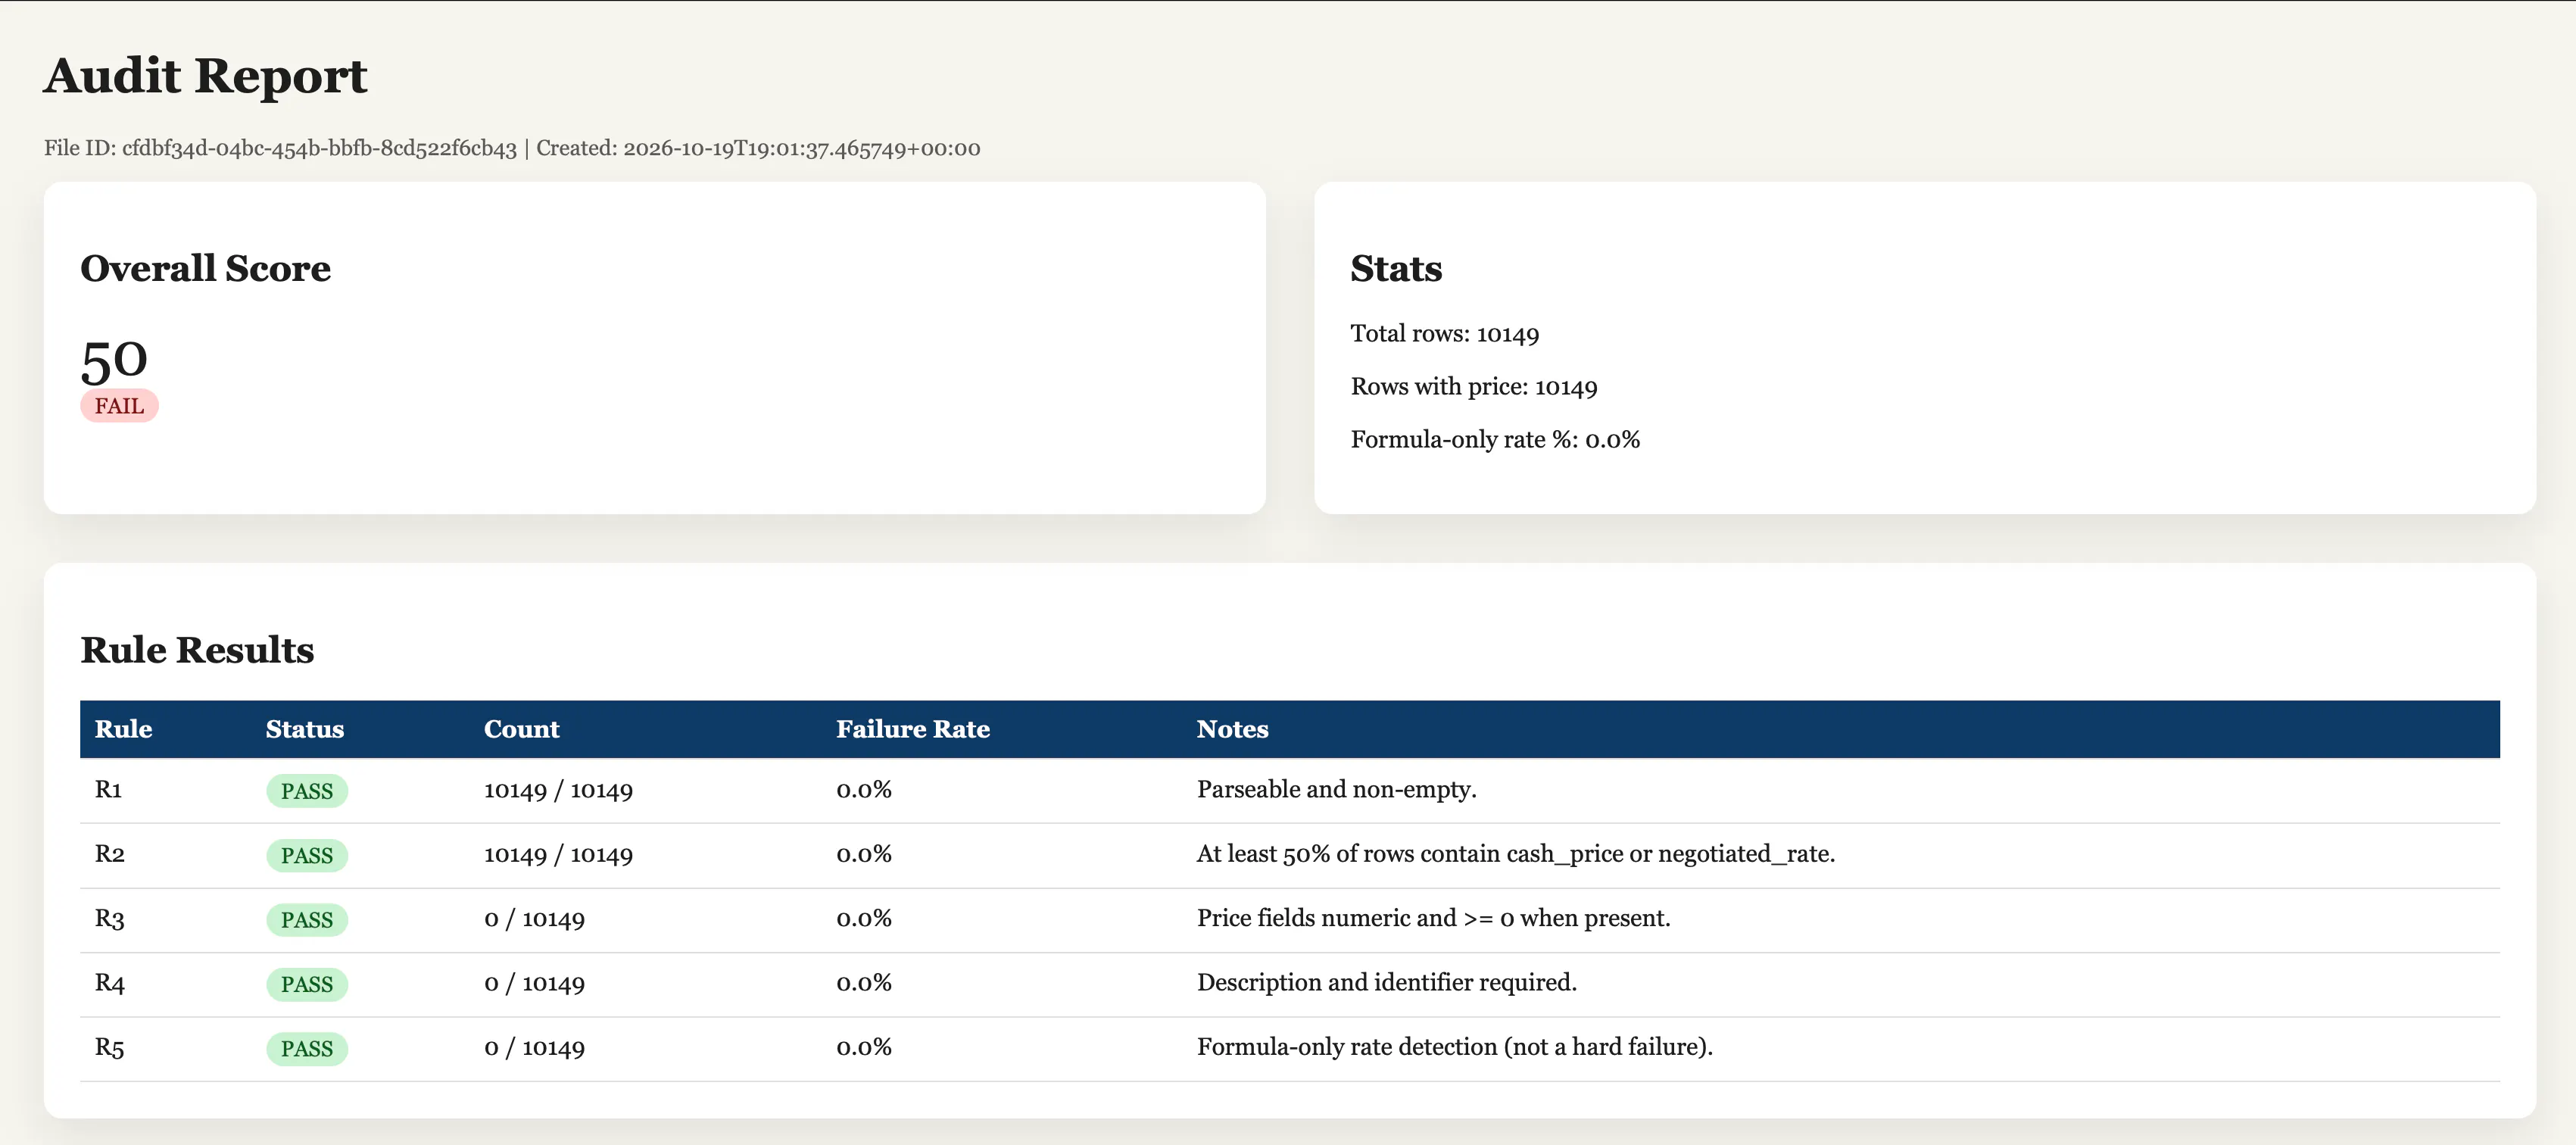
Task: Click the FAIL badge under Overall Score
Action: [119, 406]
